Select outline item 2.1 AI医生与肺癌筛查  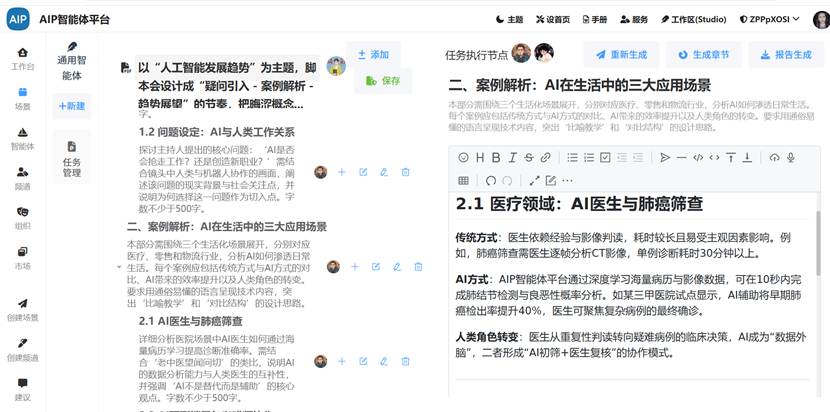click(191, 321)
